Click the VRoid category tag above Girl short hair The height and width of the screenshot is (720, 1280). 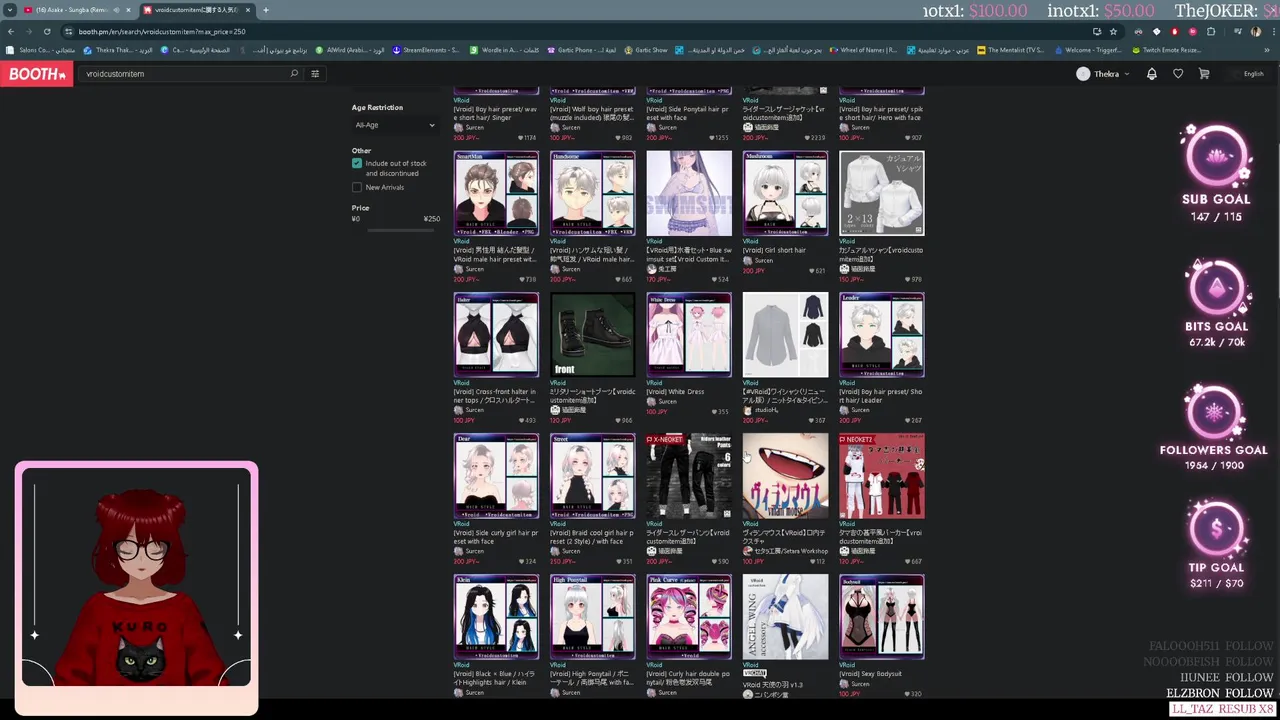coord(750,241)
